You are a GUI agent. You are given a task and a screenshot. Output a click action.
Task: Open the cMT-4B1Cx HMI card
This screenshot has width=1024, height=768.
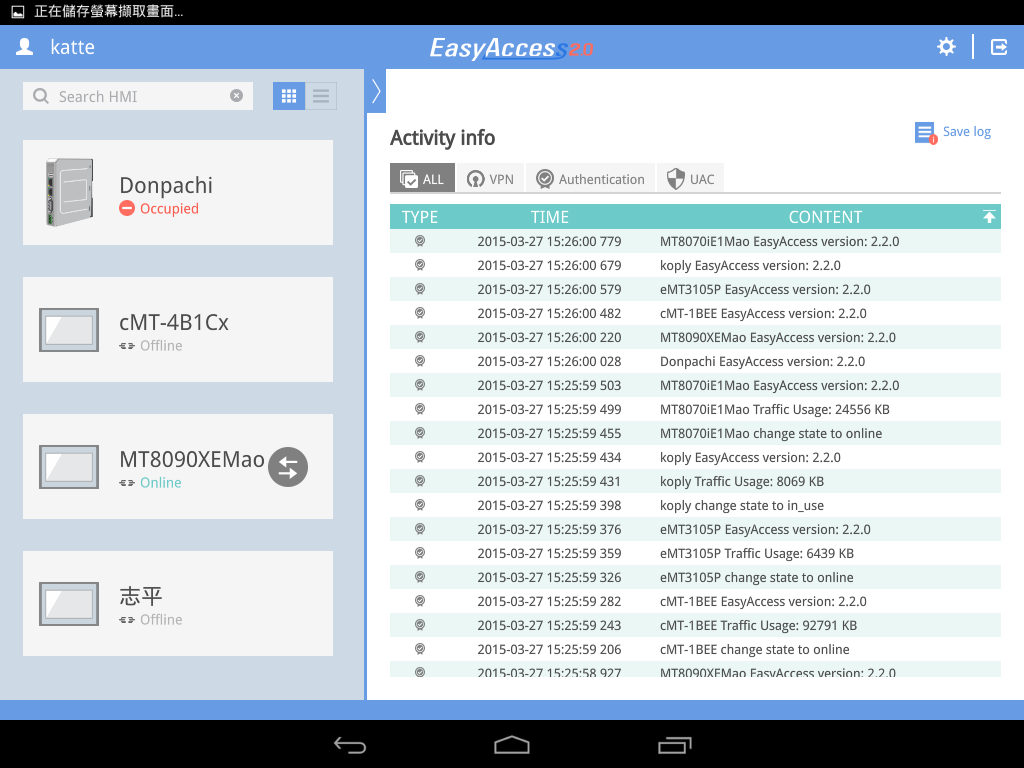(x=178, y=330)
